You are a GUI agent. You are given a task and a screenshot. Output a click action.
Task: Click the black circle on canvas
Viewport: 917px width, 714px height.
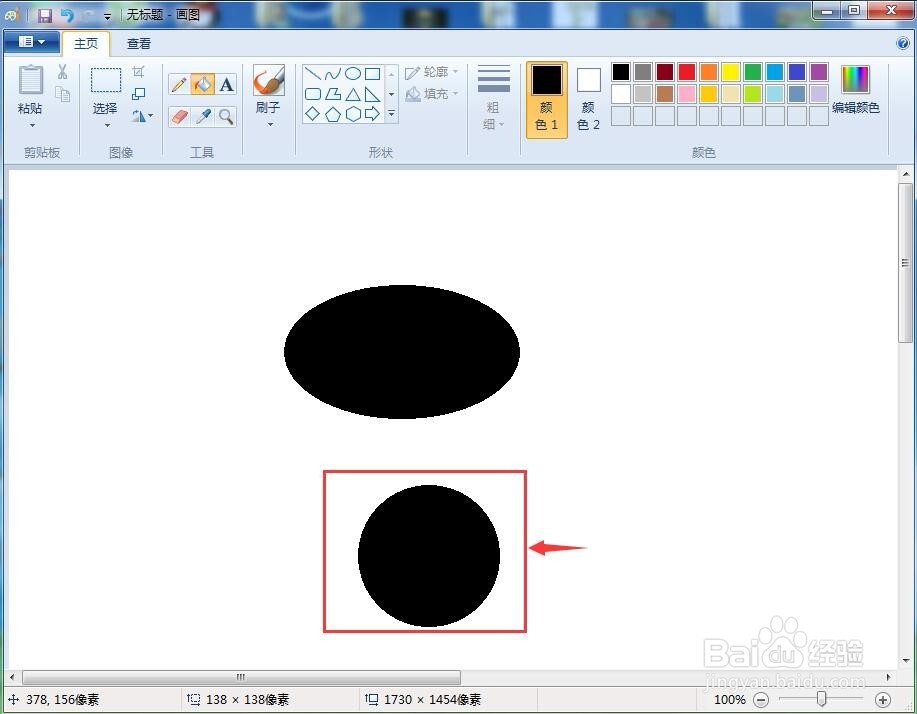pyautogui.click(x=429, y=556)
